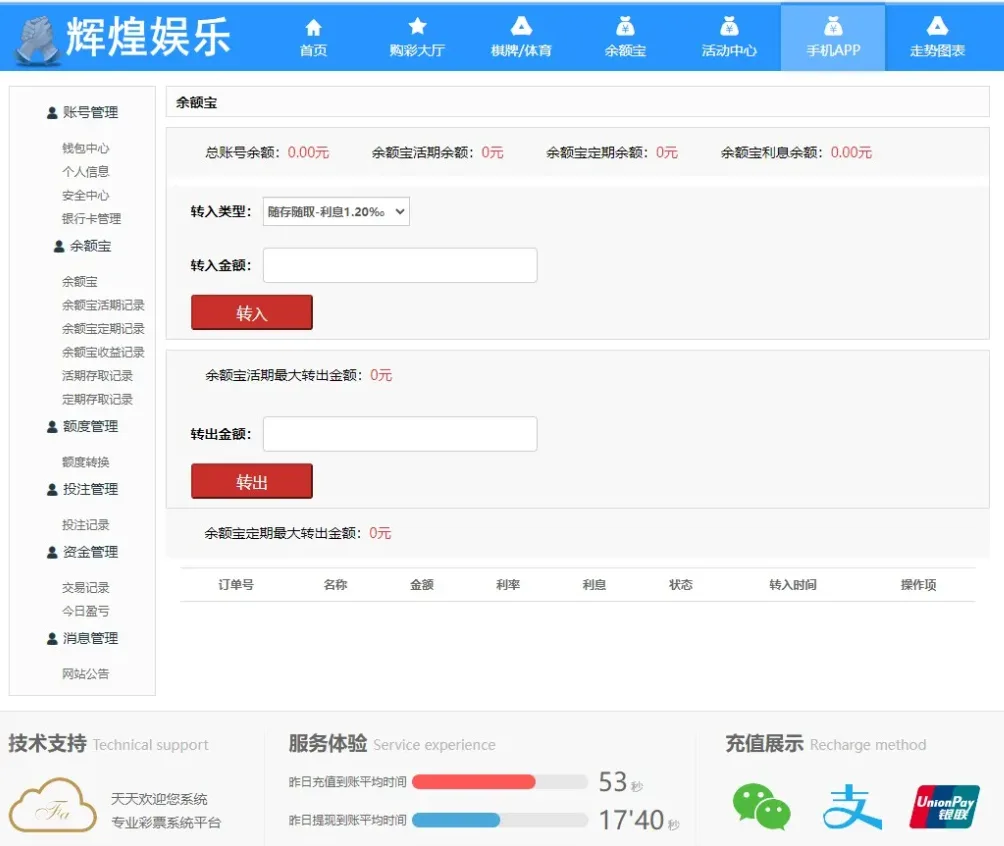Click the UnionPay 银联 icon

point(944,806)
